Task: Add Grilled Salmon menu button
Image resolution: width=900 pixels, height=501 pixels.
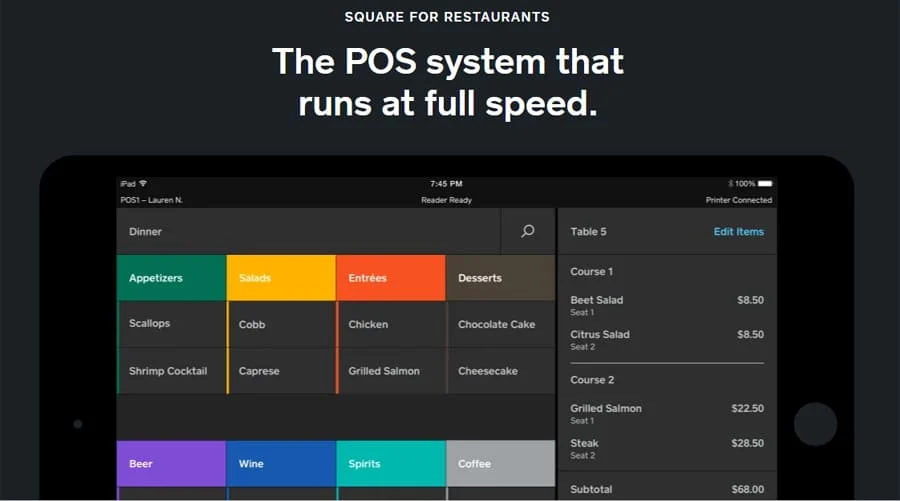Action: 391,371
